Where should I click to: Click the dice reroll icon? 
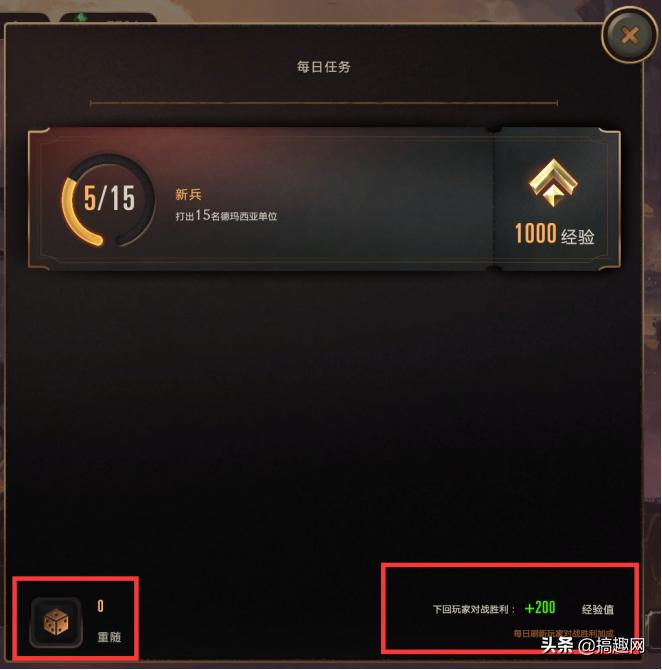point(56,622)
